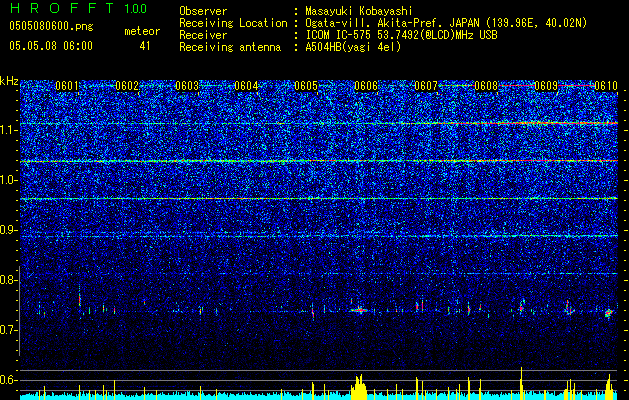The height and width of the screenshot is (400, 629).
Task: Select the 0.6 frequency axis label
Action: point(8,380)
